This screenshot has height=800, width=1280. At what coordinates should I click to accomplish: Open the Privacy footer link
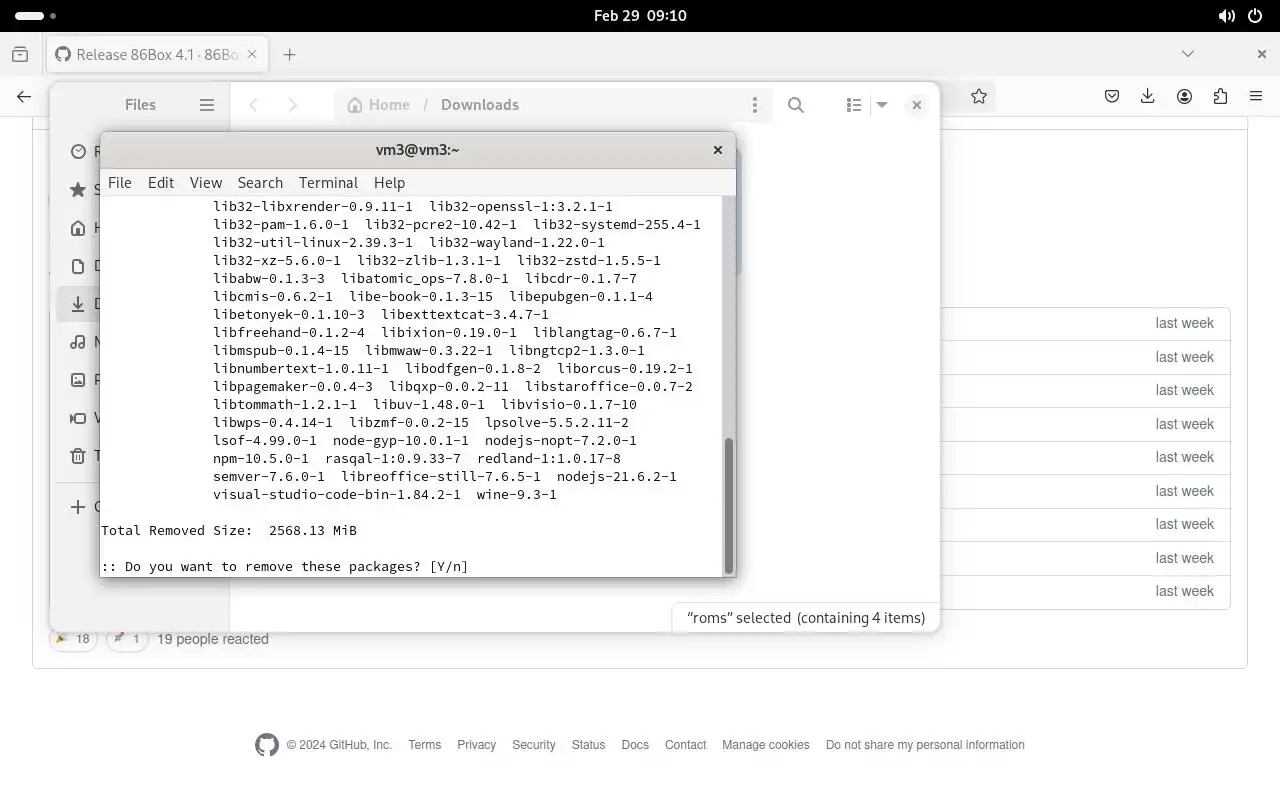476,745
